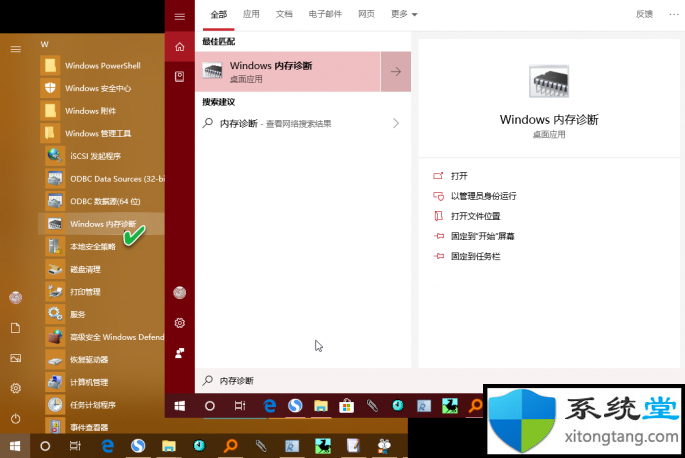This screenshot has height=458, width=685.
Task: Open the notebook icon in search sidebar
Action: [x=180, y=76]
